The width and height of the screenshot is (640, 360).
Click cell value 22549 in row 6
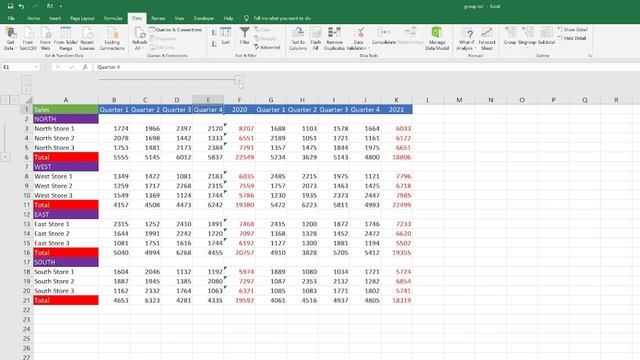pyautogui.click(x=240, y=157)
